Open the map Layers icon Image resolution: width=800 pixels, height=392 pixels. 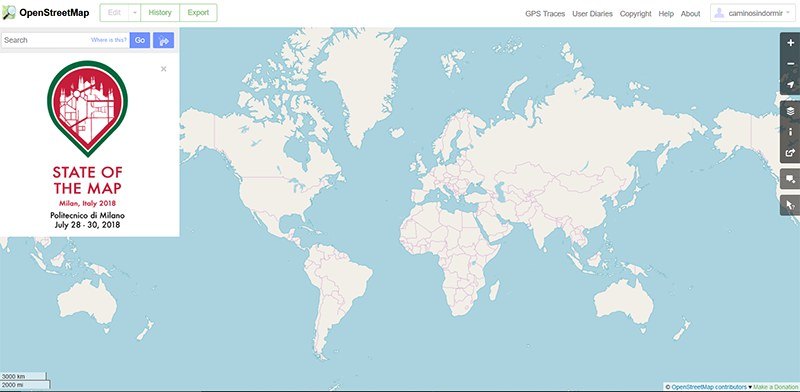790,111
